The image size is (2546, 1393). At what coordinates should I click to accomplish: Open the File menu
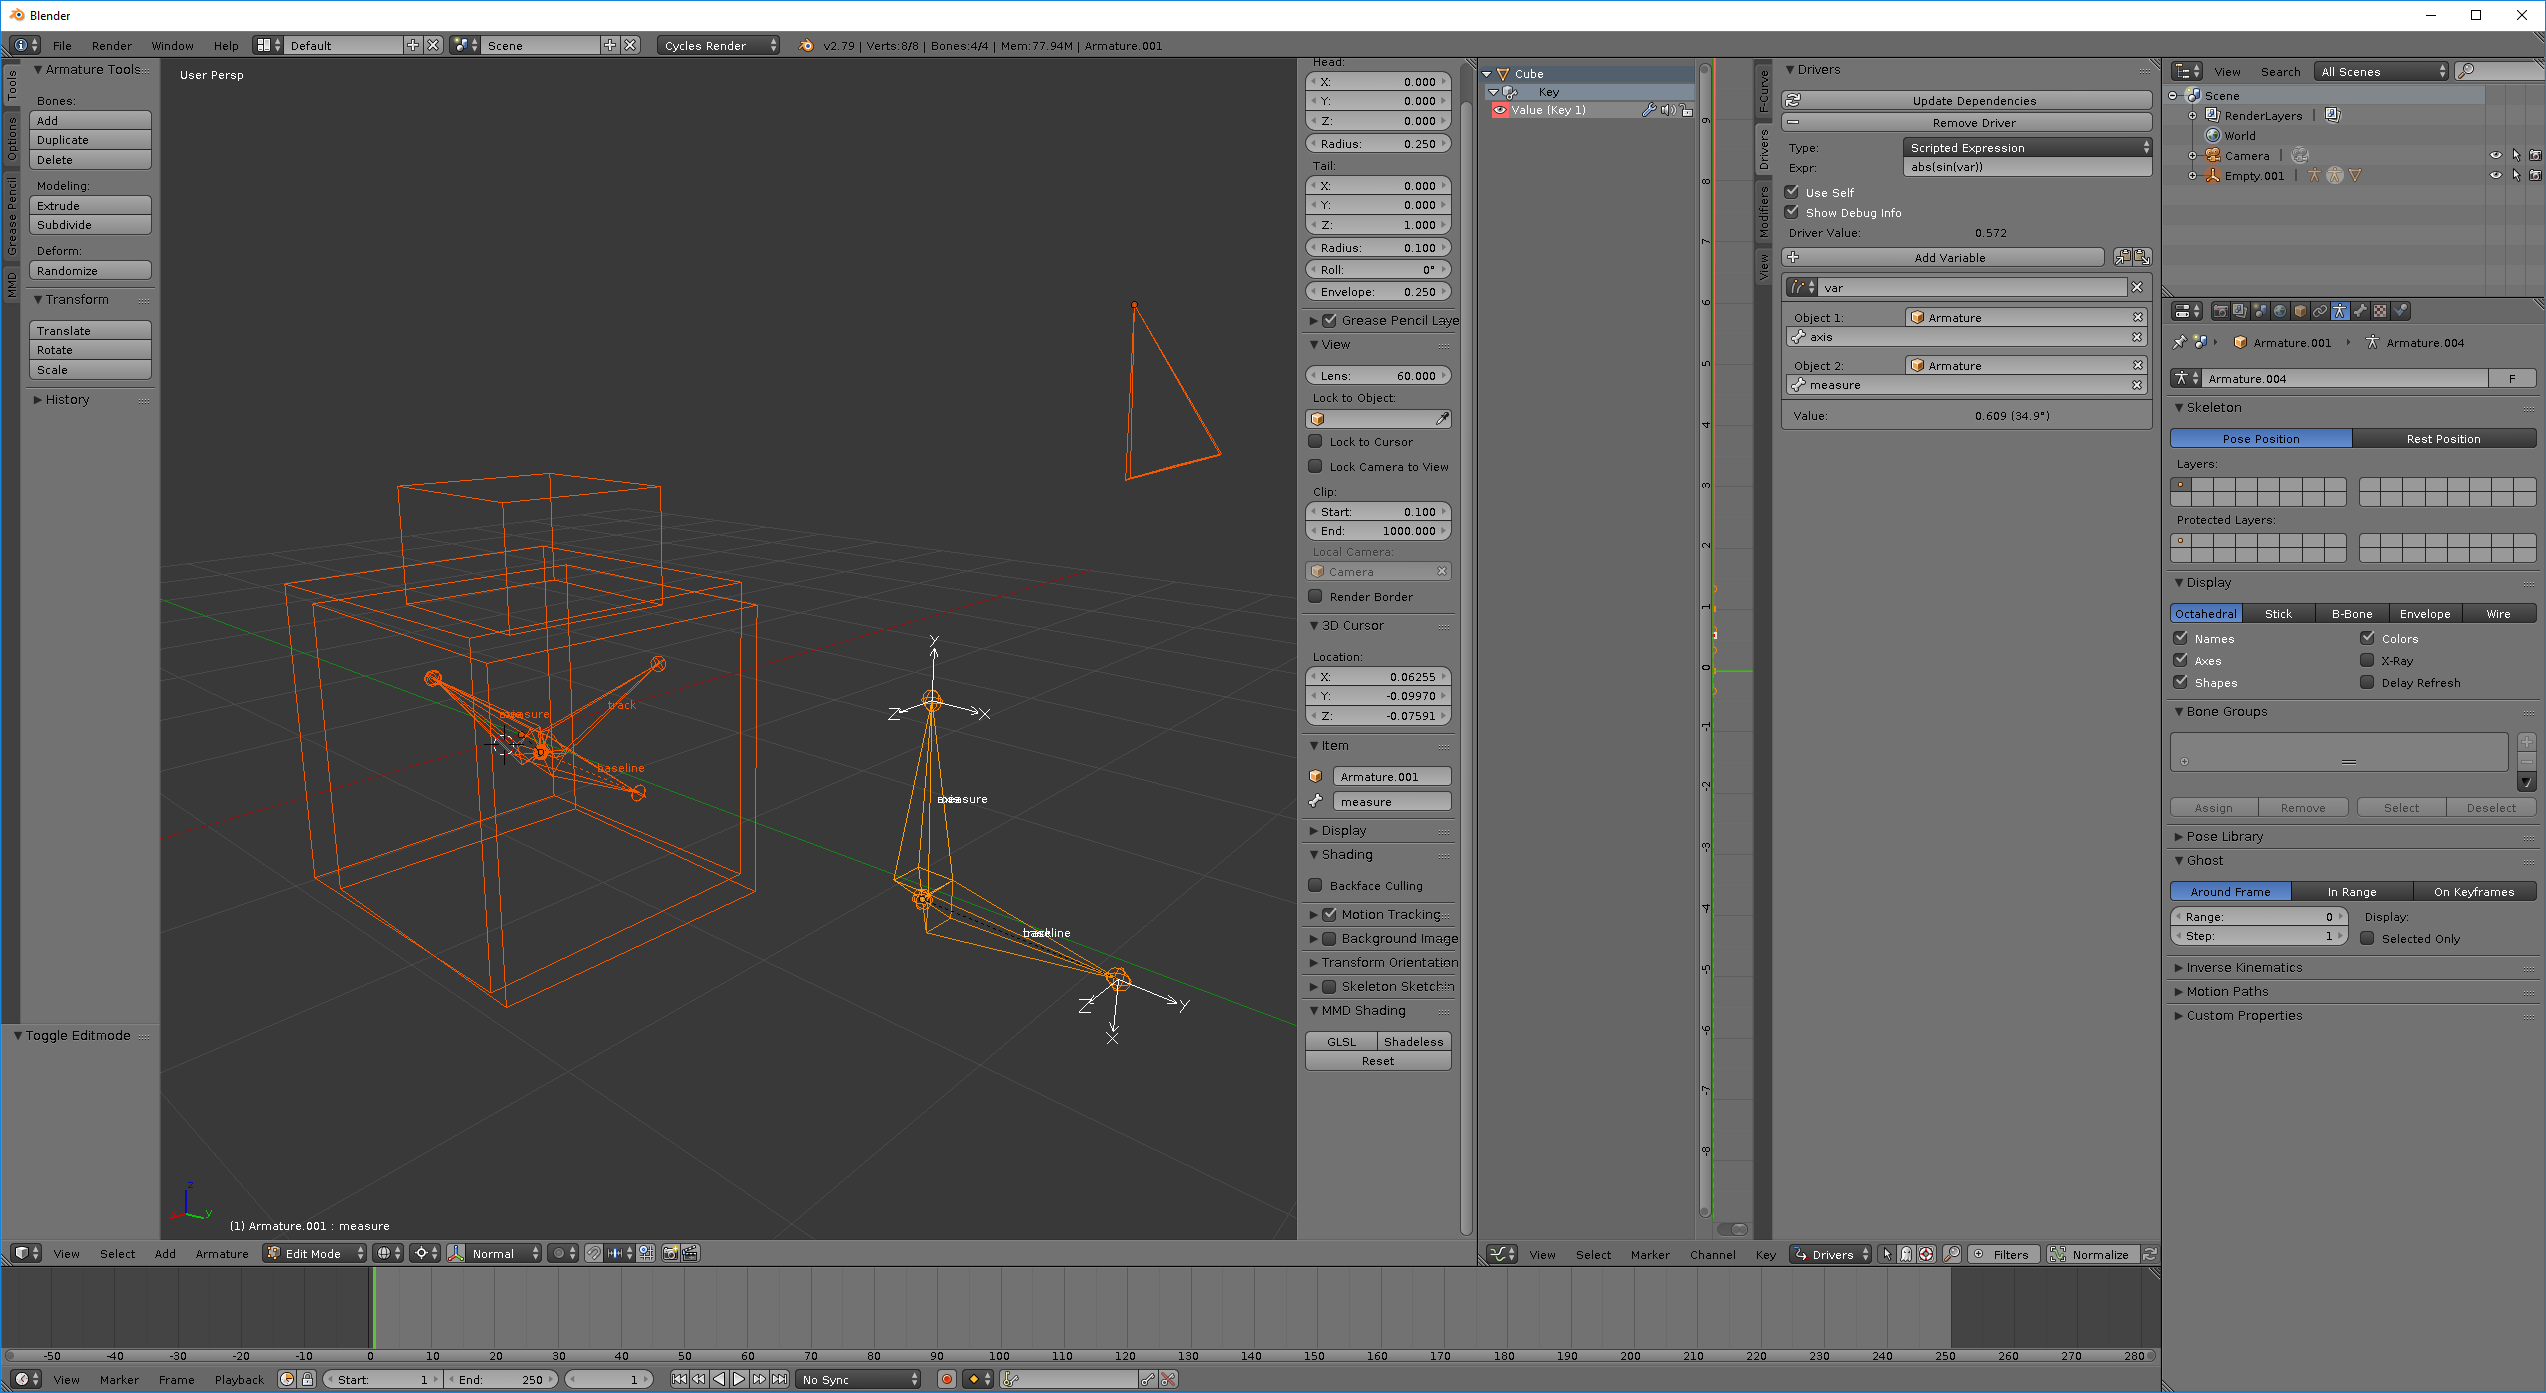[x=62, y=45]
